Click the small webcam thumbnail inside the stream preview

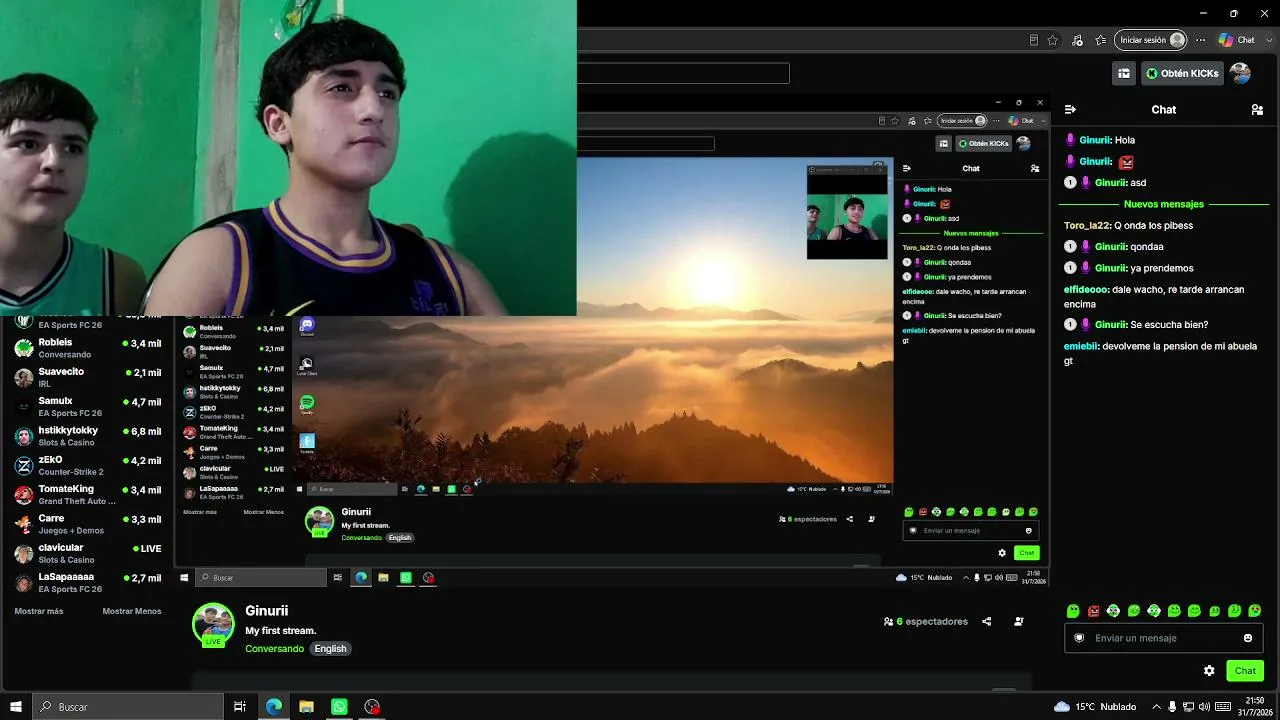coord(847,212)
